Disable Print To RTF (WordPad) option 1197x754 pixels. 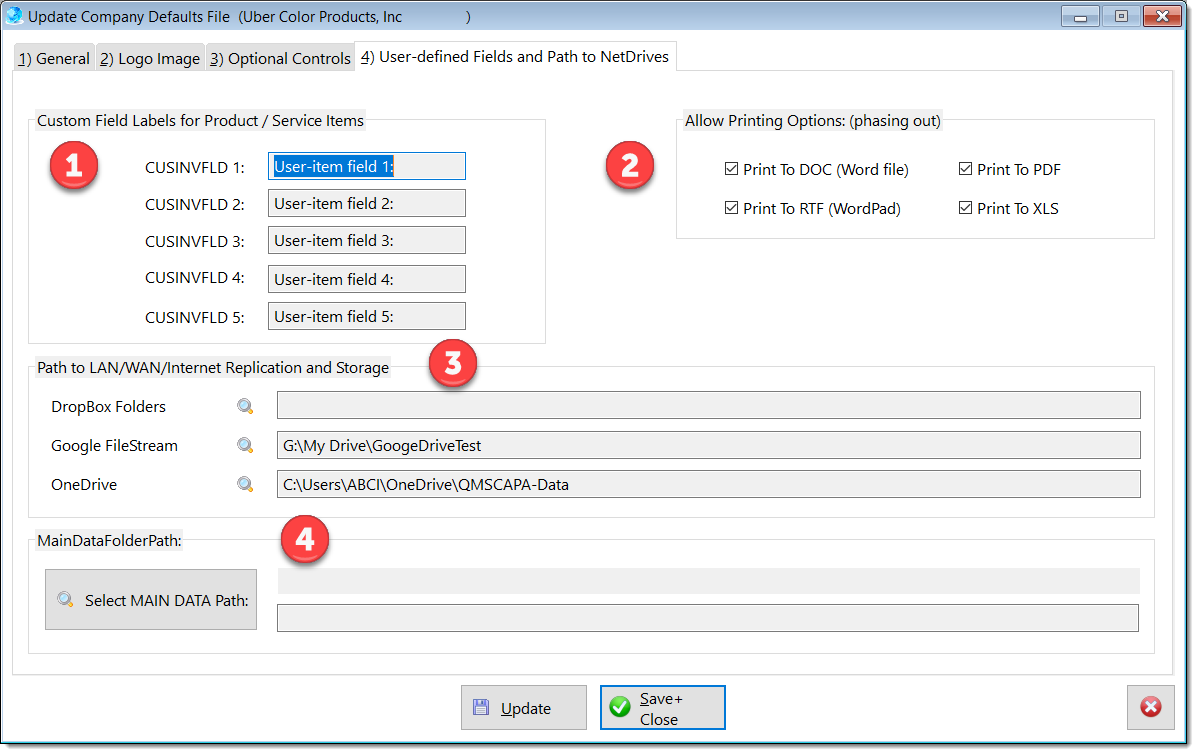731,209
